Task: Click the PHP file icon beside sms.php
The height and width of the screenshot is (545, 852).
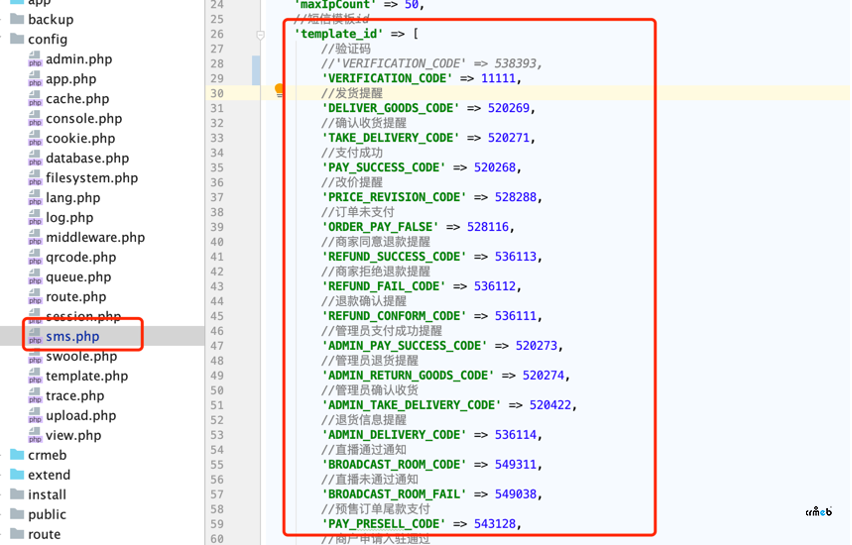Action: (35, 337)
